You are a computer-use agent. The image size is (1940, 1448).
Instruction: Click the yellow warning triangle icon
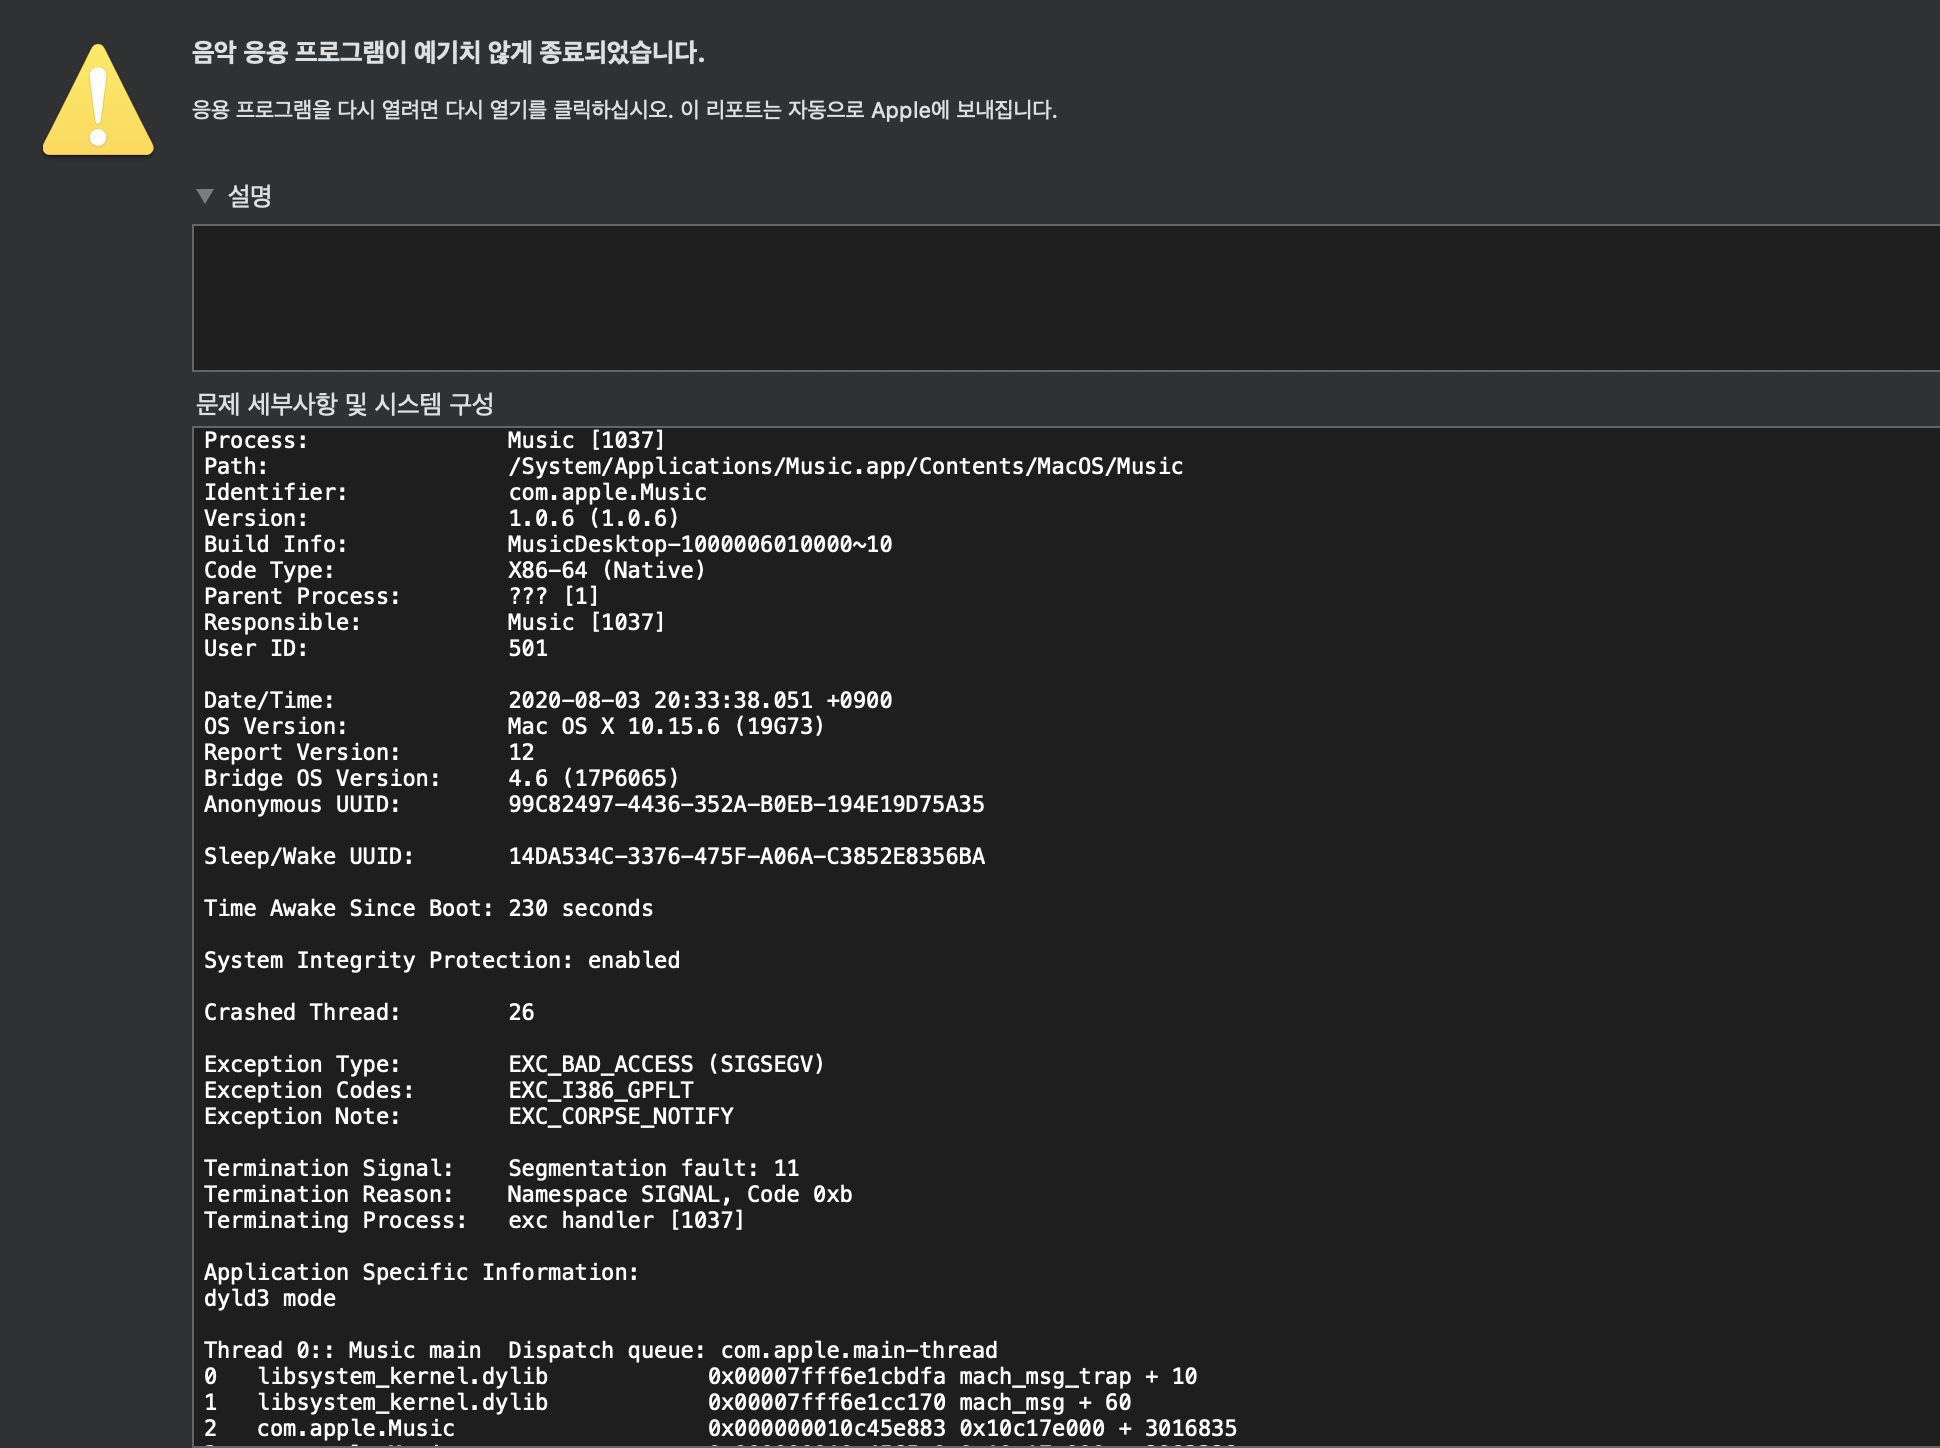point(98,101)
